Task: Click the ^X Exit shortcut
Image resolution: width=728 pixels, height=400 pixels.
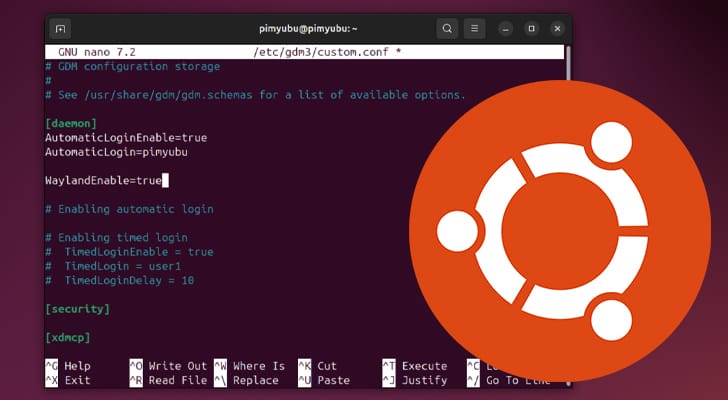Action: point(68,381)
